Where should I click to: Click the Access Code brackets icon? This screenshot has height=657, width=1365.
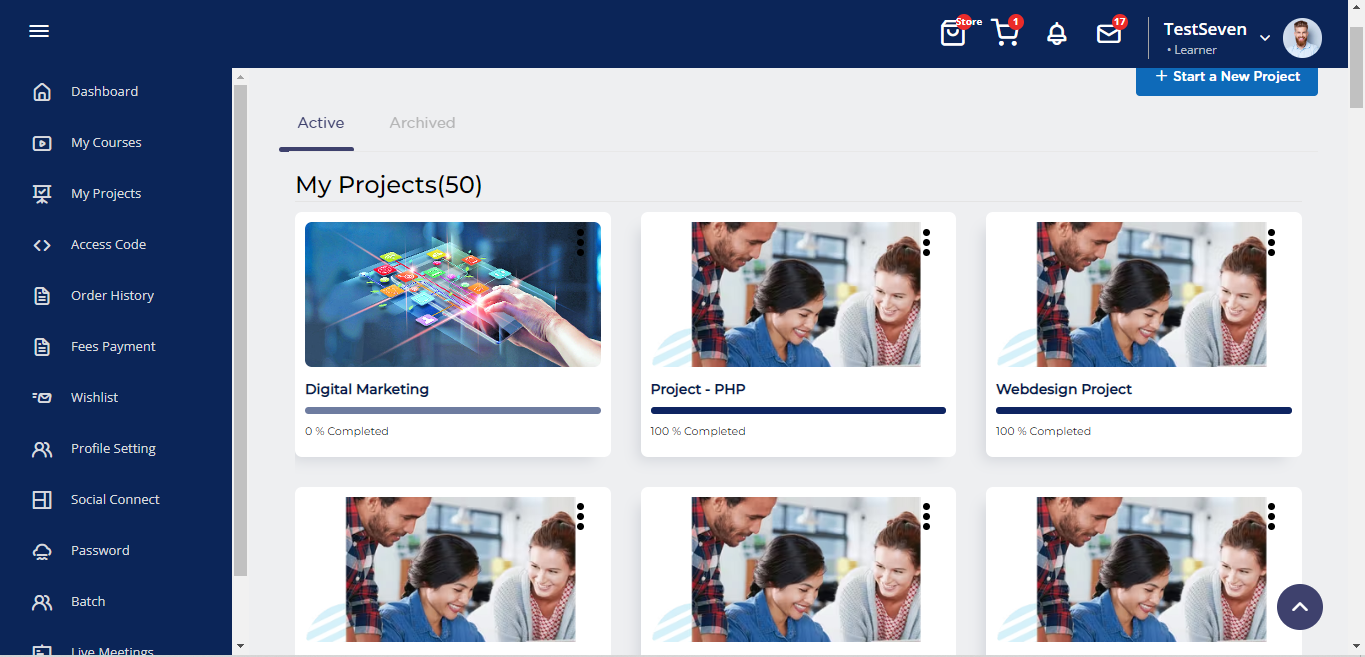(x=42, y=245)
